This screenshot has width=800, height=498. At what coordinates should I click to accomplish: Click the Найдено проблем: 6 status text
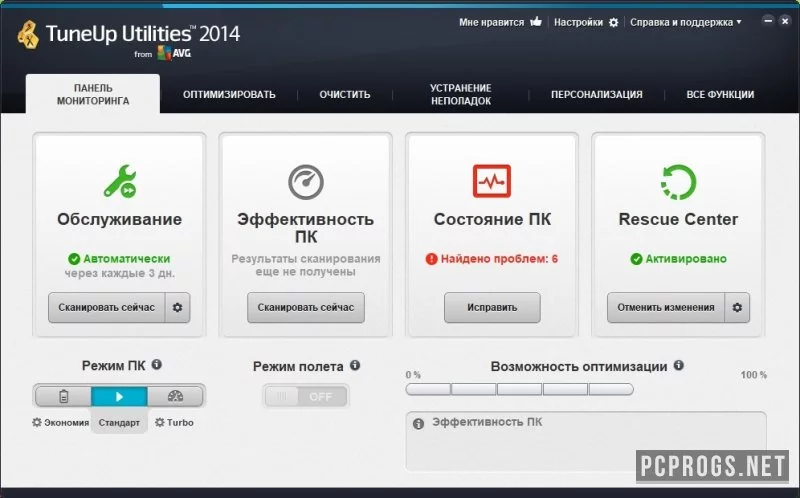pos(499,259)
